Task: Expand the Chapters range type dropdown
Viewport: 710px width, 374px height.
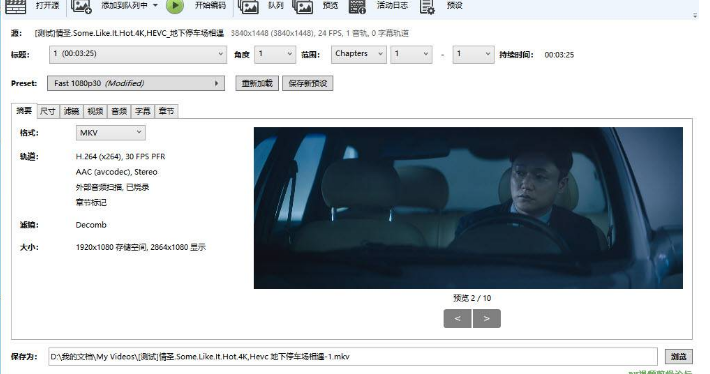Action: coord(358,54)
